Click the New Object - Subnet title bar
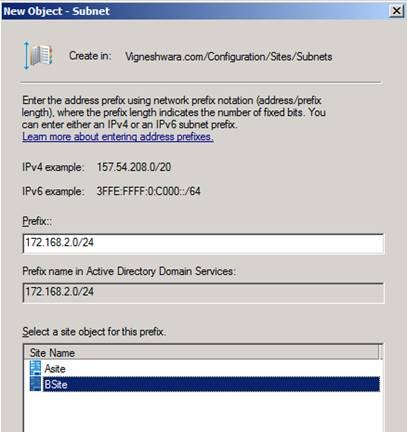 195,11
